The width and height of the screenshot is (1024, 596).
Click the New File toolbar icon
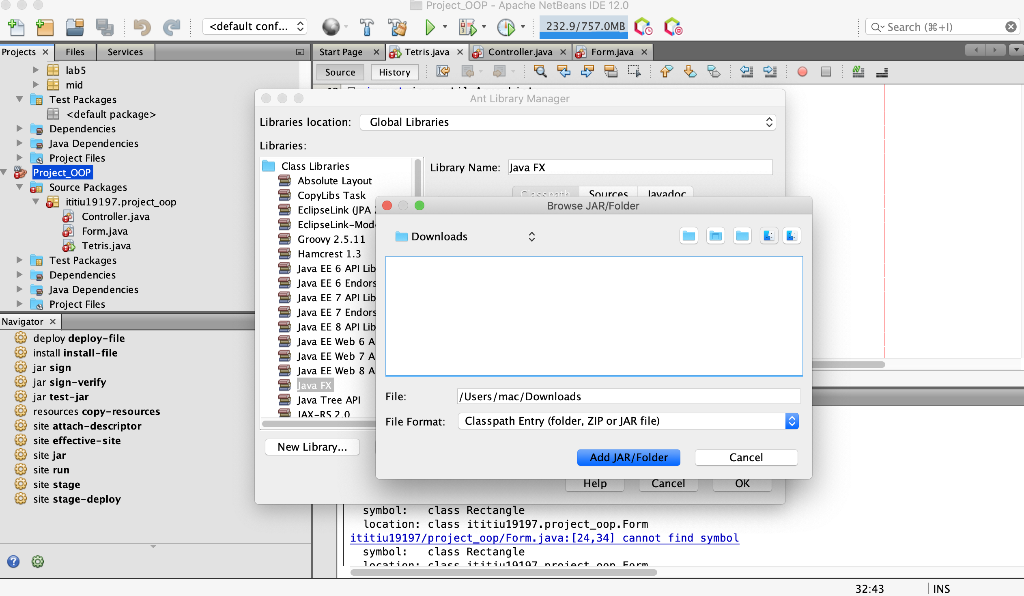(16, 27)
